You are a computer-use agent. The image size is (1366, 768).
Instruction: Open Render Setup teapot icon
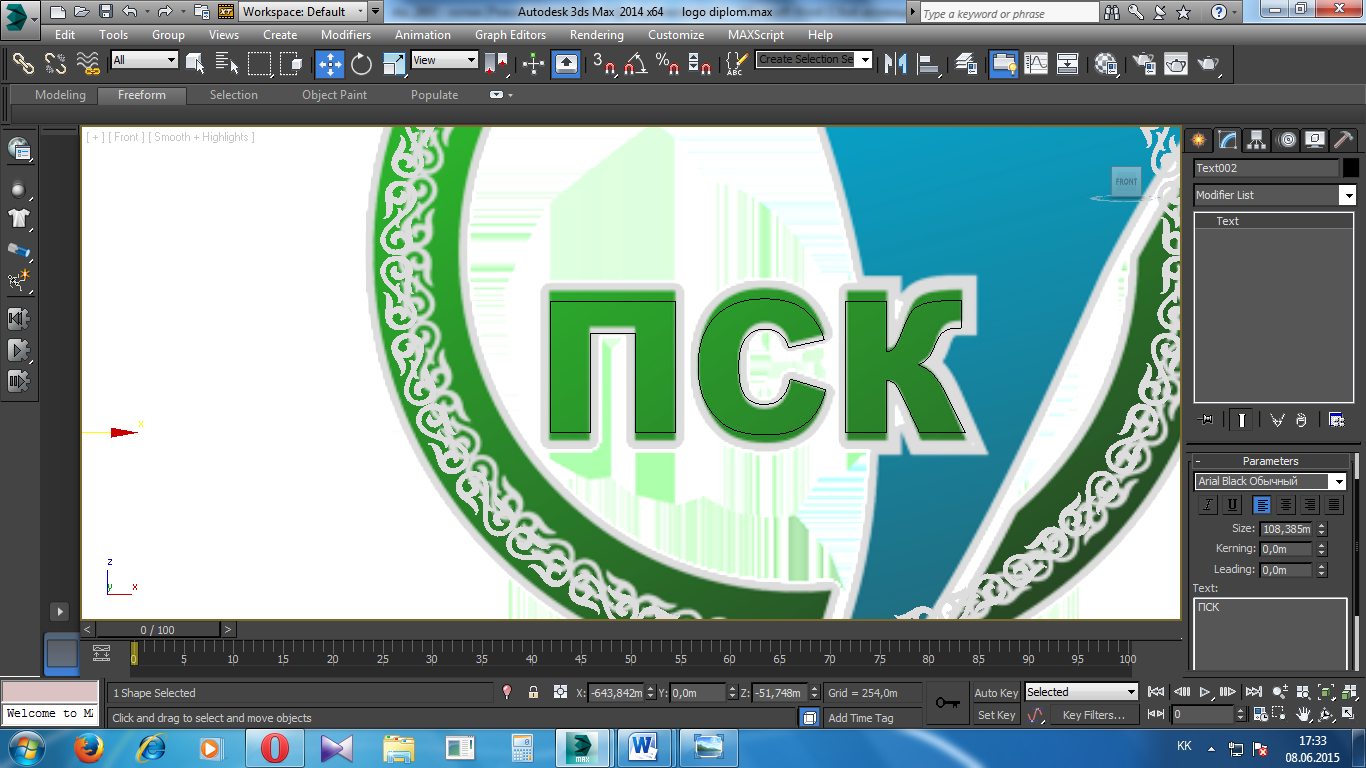click(x=1143, y=64)
